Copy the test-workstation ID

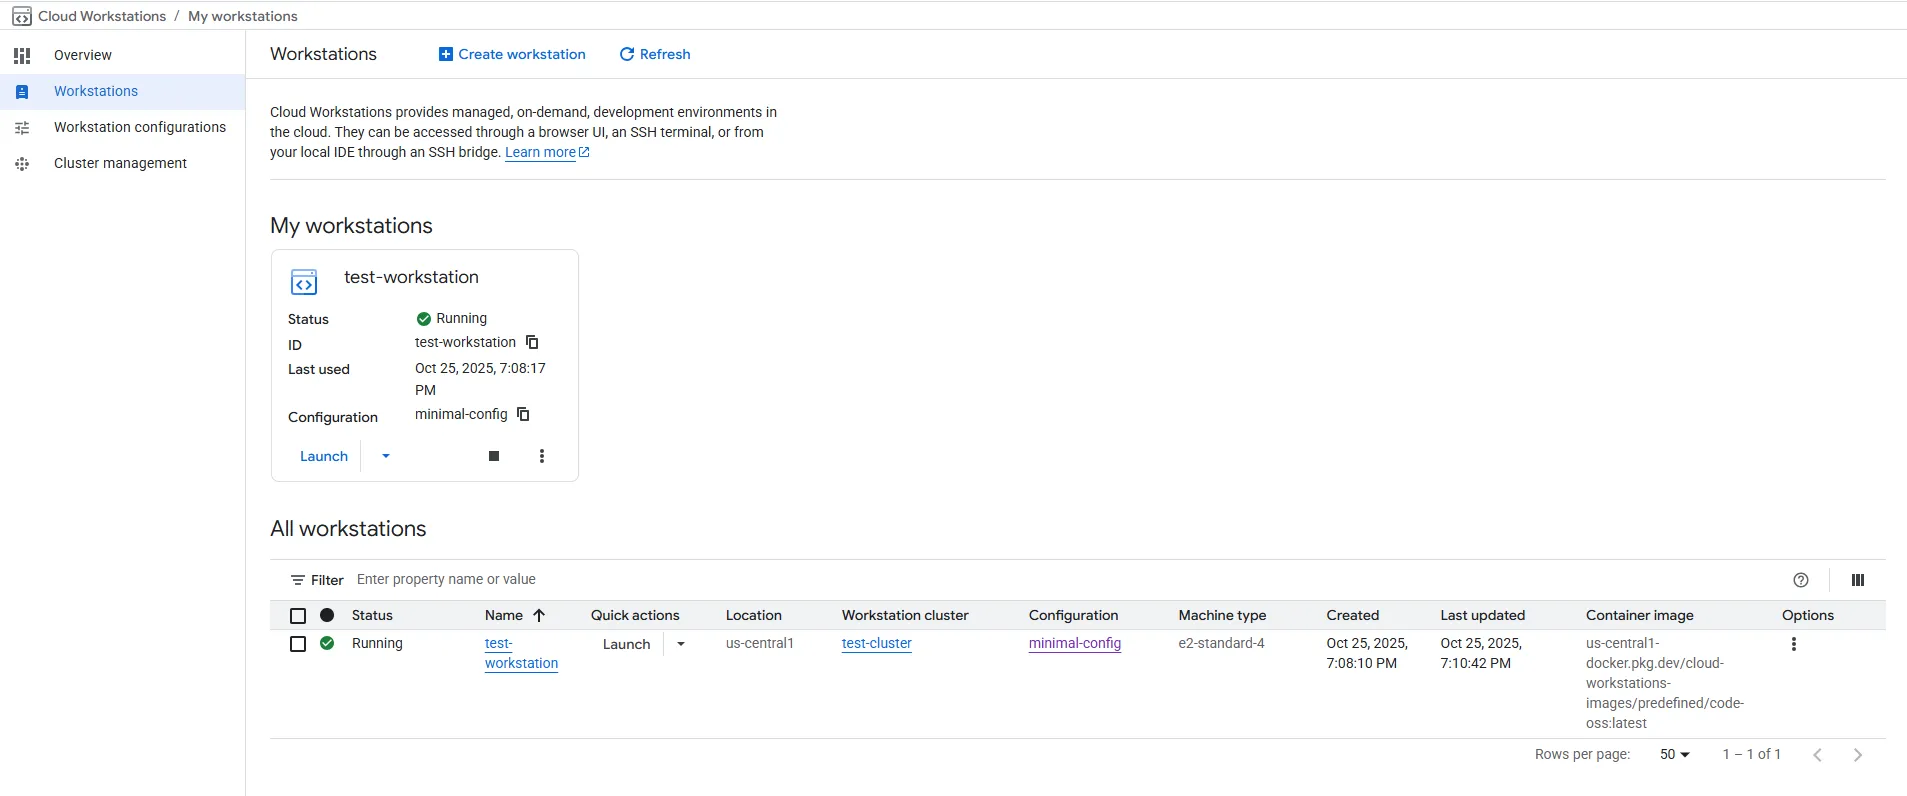(x=532, y=342)
